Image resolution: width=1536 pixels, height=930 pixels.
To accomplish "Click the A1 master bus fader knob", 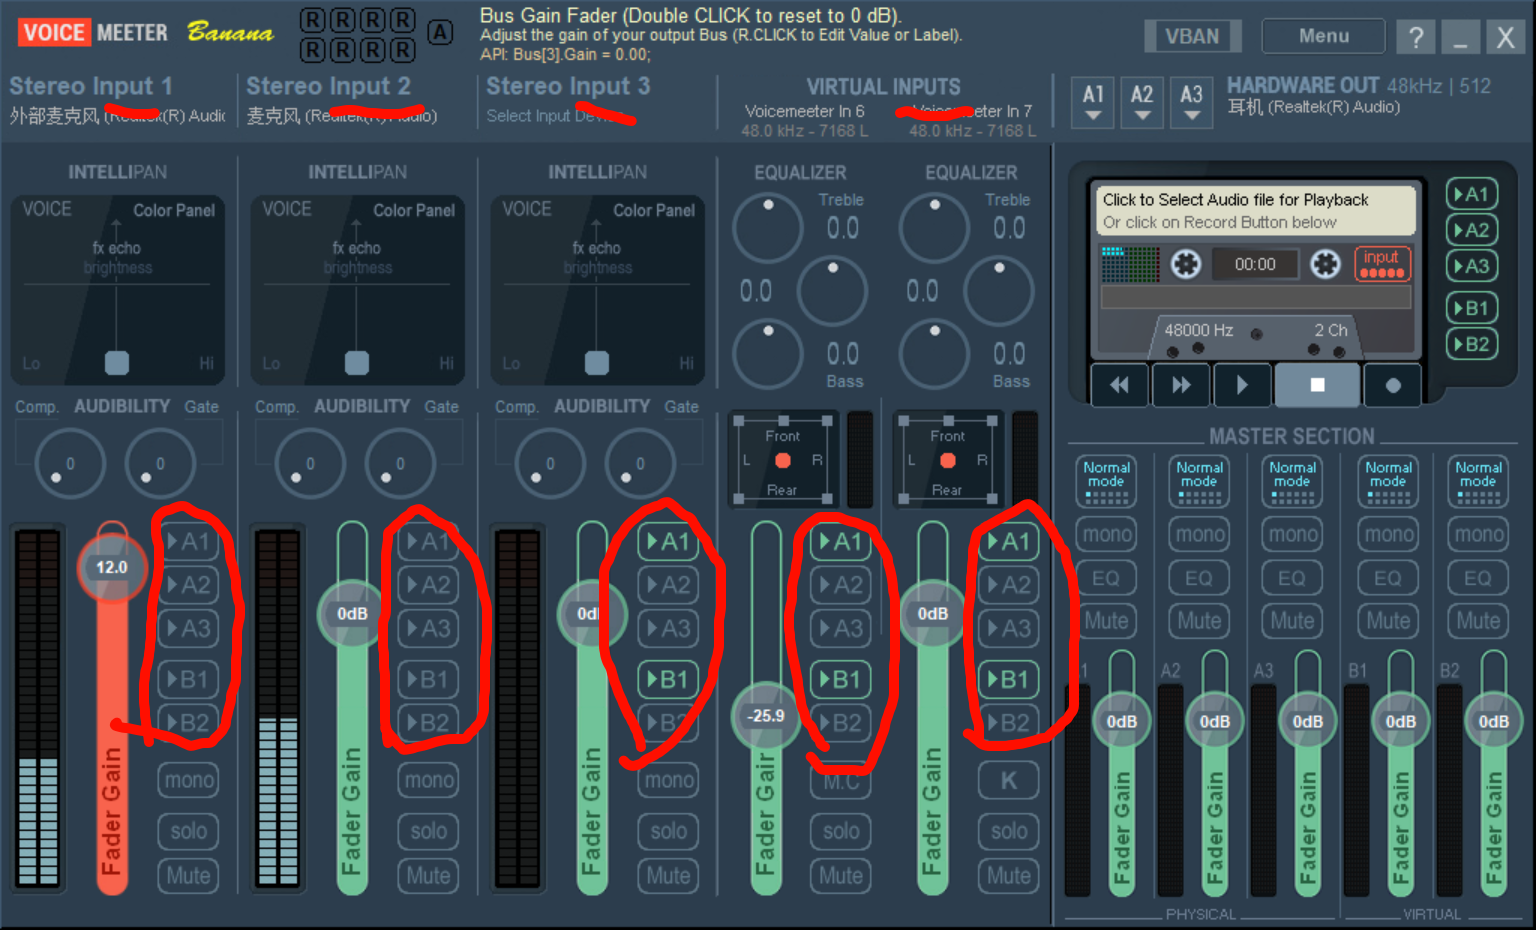I will [x=1122, y=721].
